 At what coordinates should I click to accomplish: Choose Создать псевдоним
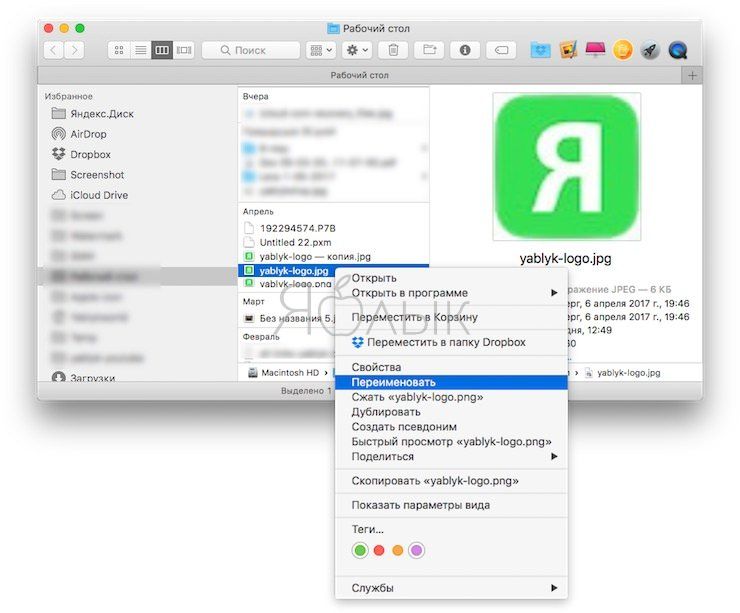[451, 427]
